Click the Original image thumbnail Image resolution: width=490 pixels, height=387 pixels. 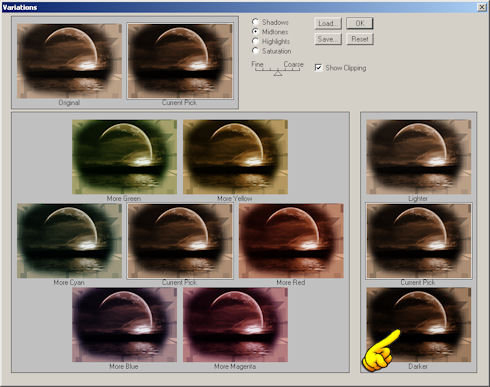click(69, 61)
